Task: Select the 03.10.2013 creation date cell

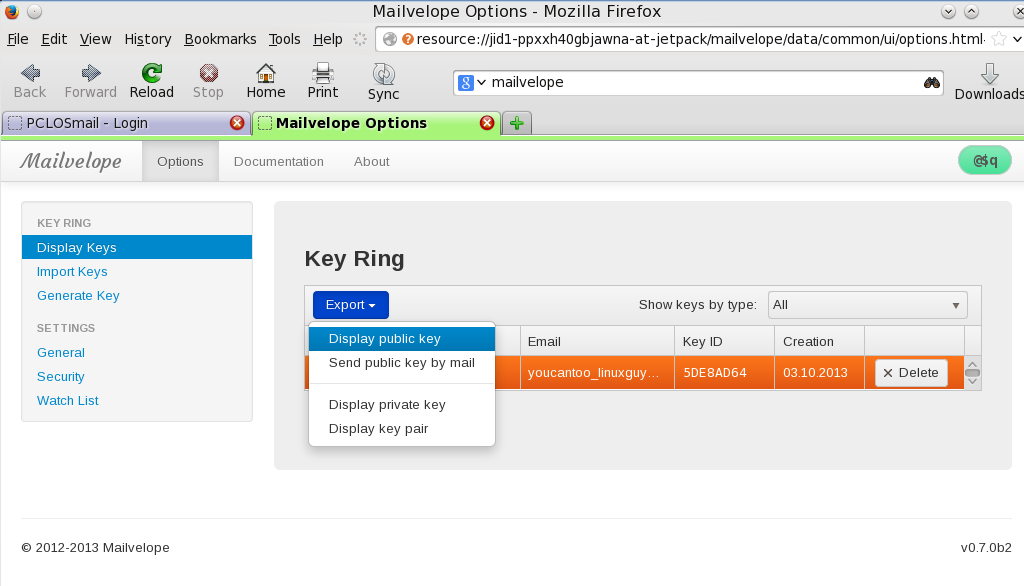Action: (820, 373)
